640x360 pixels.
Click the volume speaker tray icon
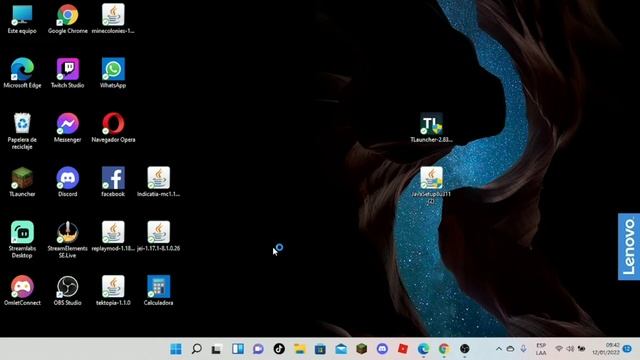570,349
